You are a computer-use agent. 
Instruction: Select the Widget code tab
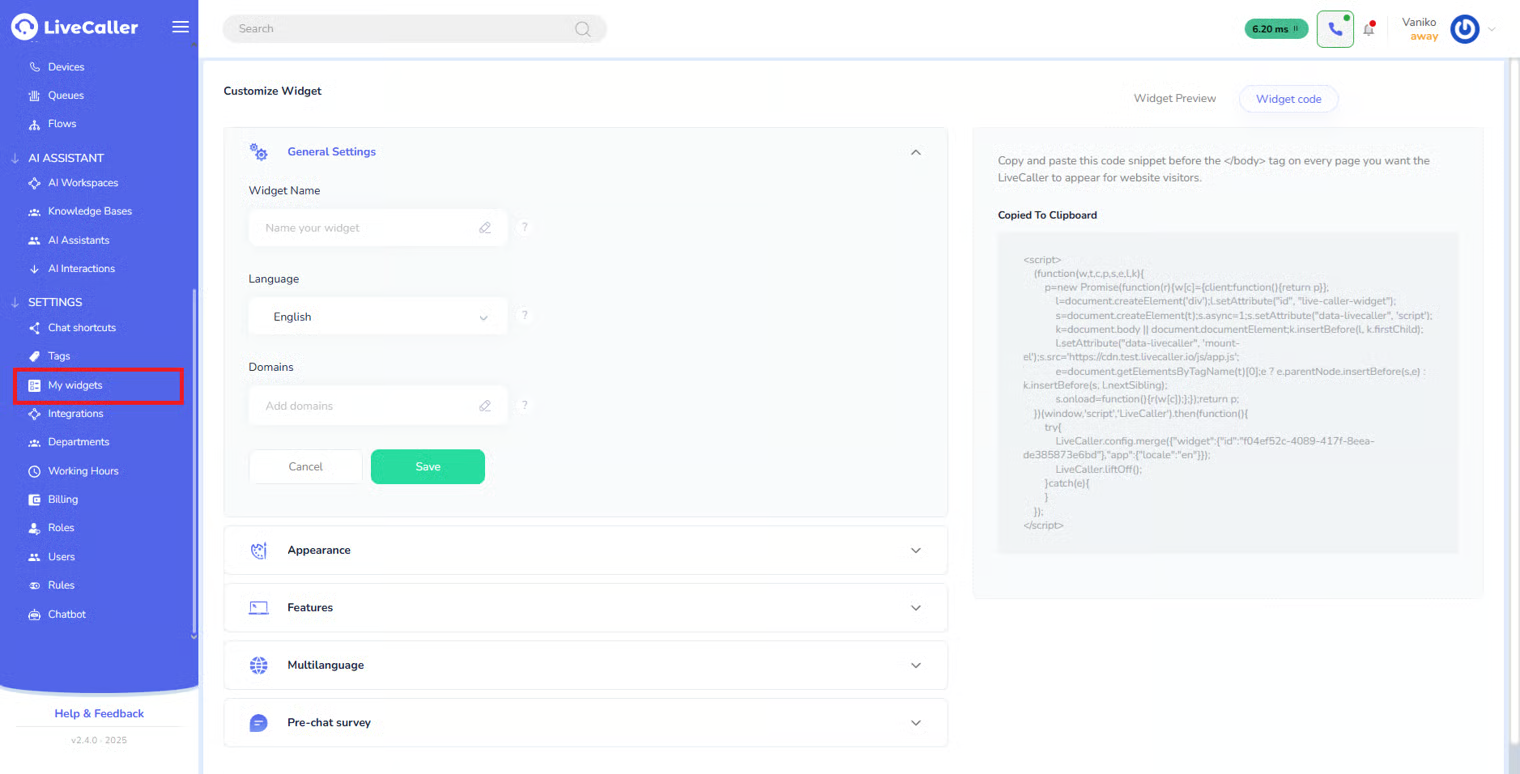point(1288,99)
